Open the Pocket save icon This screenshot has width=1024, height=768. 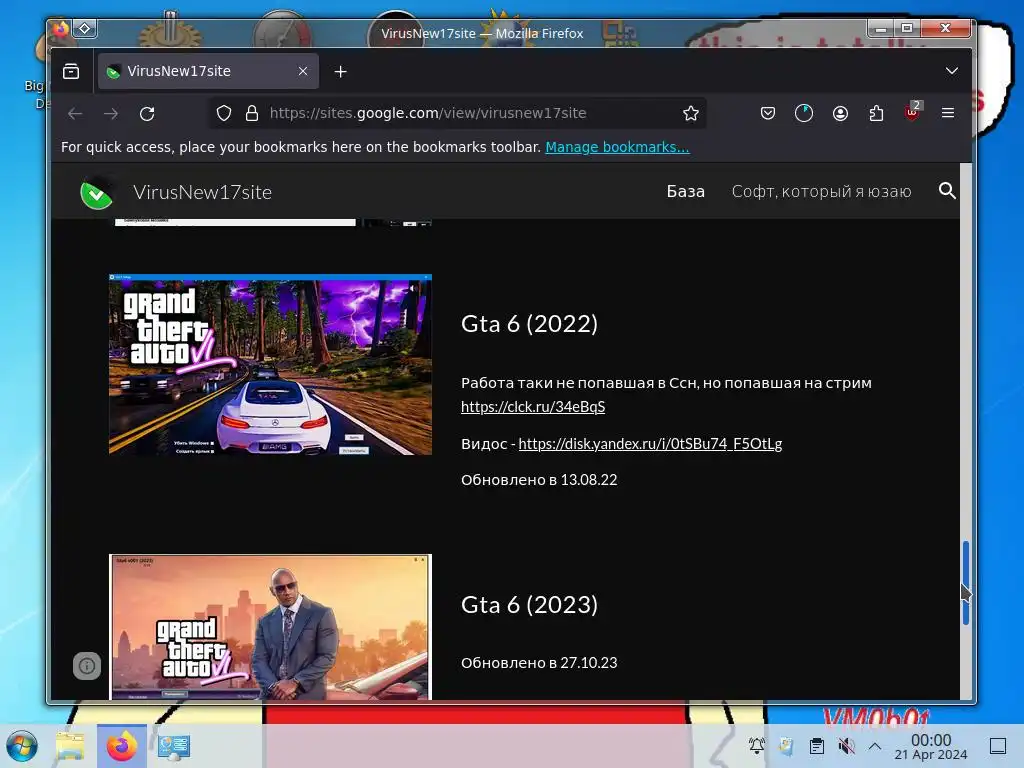768,113
